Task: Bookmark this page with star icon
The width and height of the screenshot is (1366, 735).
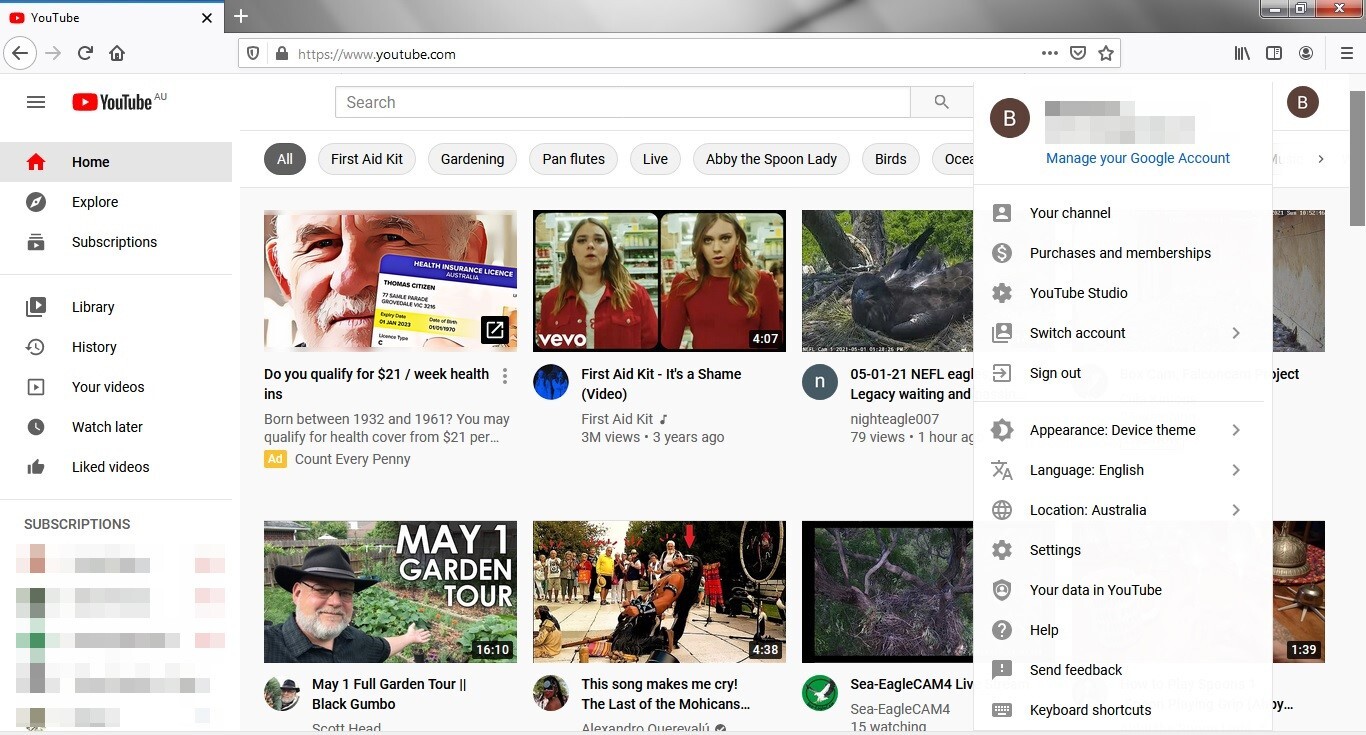Action: [1106, 53]
